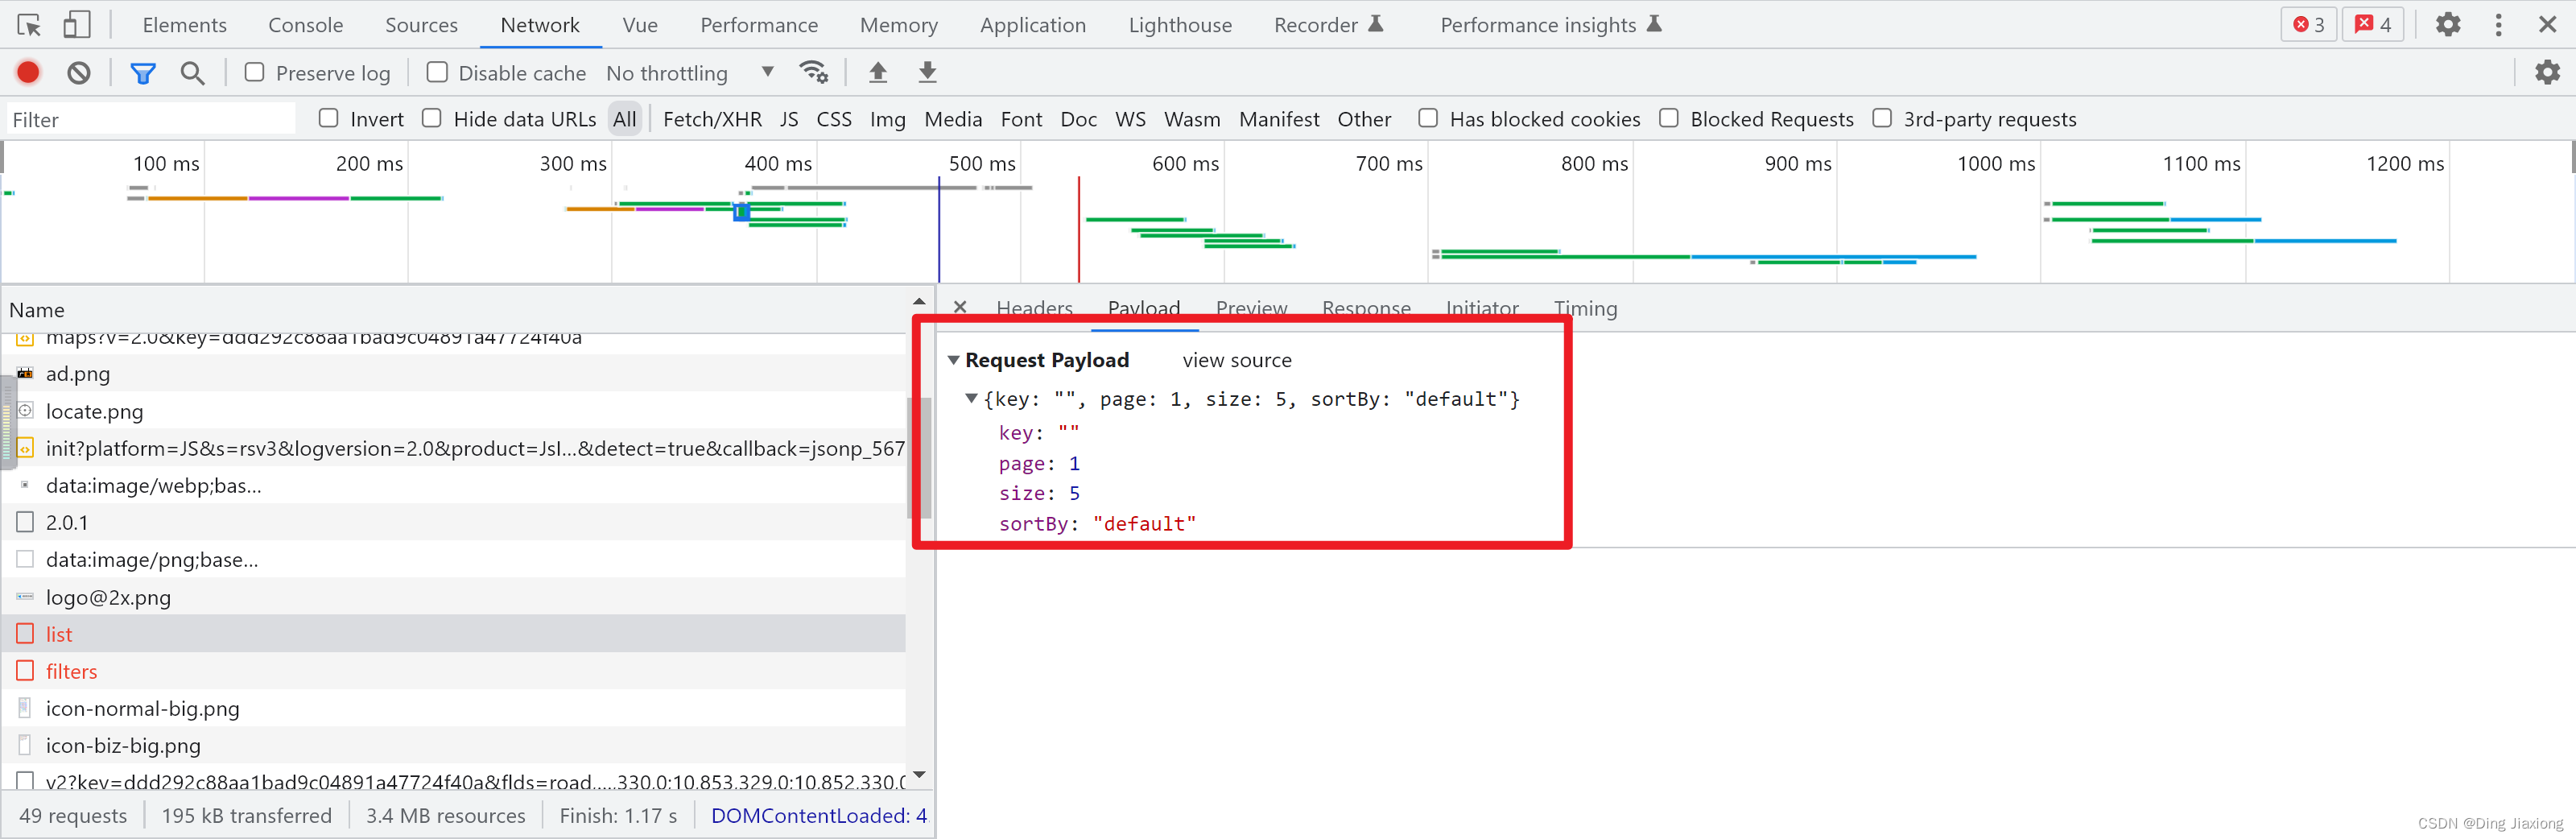
Task: Open network conditions wifi icon
Action: click(813, 72)
